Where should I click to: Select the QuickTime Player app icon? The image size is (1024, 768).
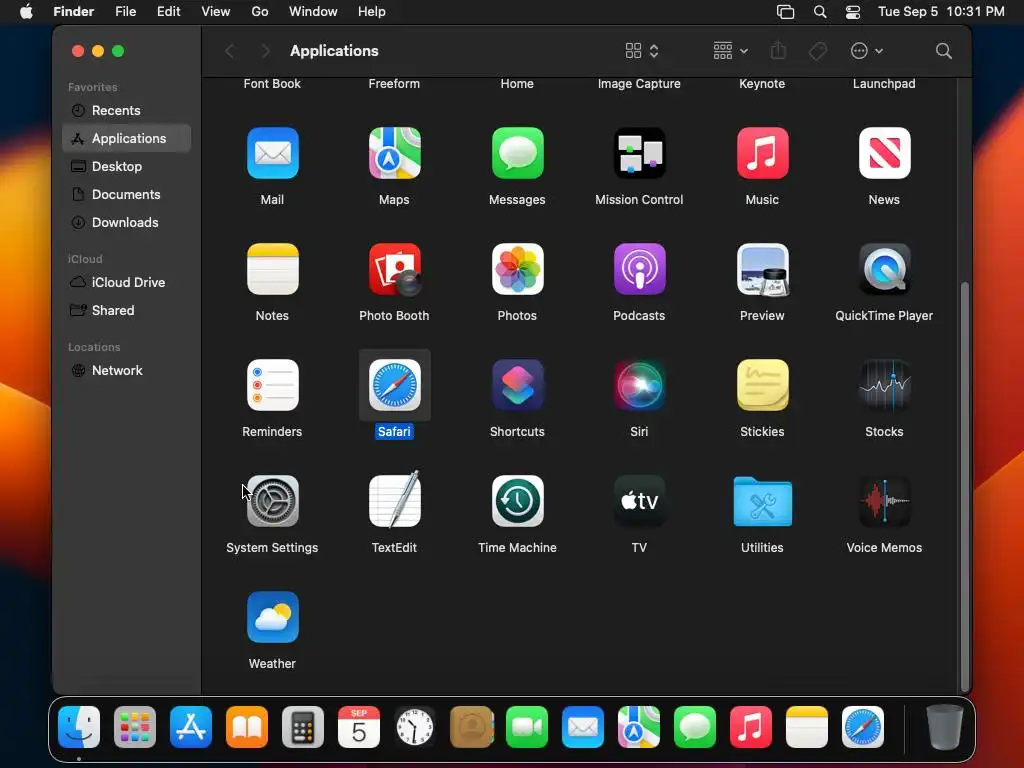click(884, 269)
